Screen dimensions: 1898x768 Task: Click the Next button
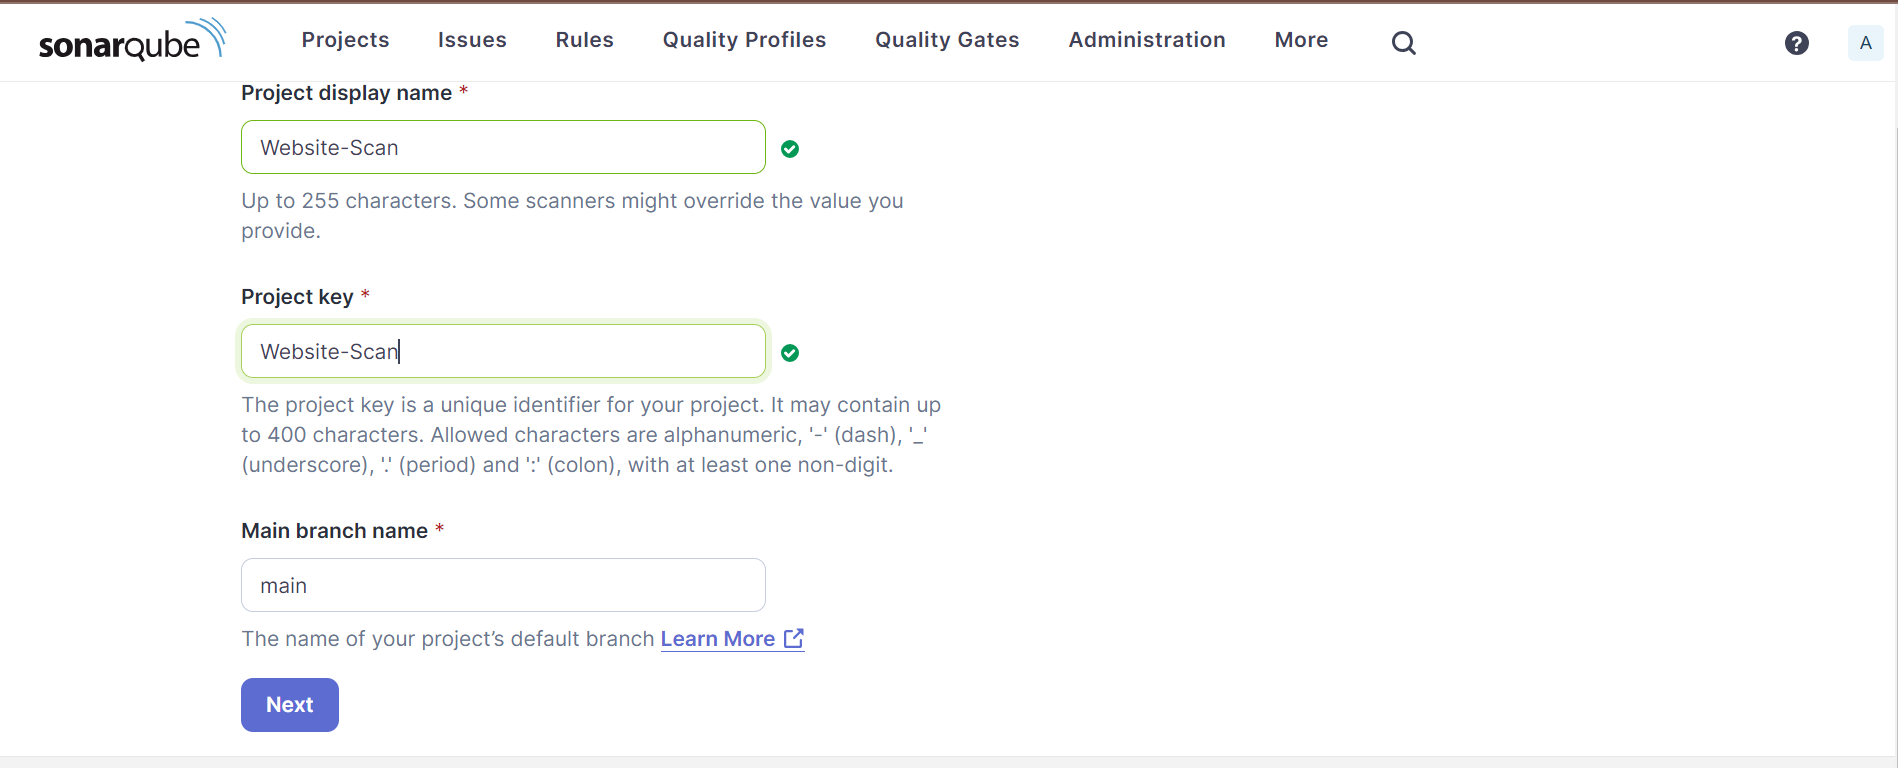click(290, 705)
